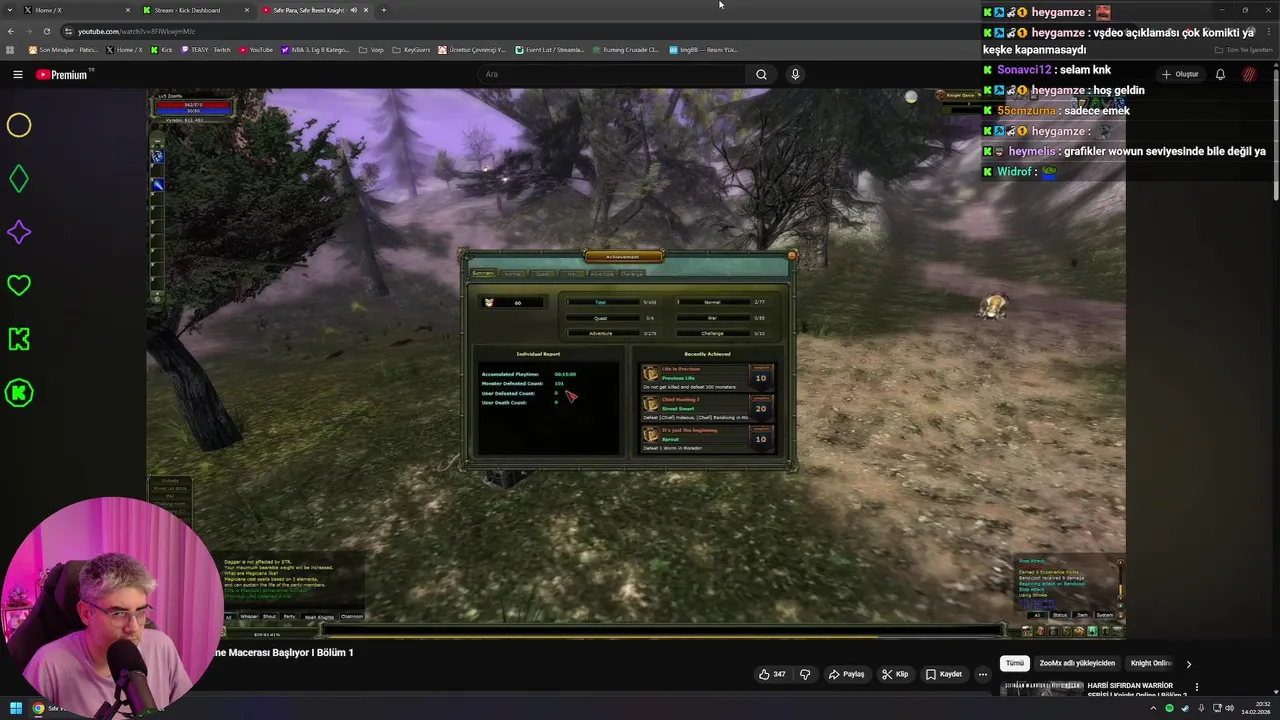Click the YouTube search magnifier button
The height and width of the screenshot is (720, 1280).
(x=761, y=74)
